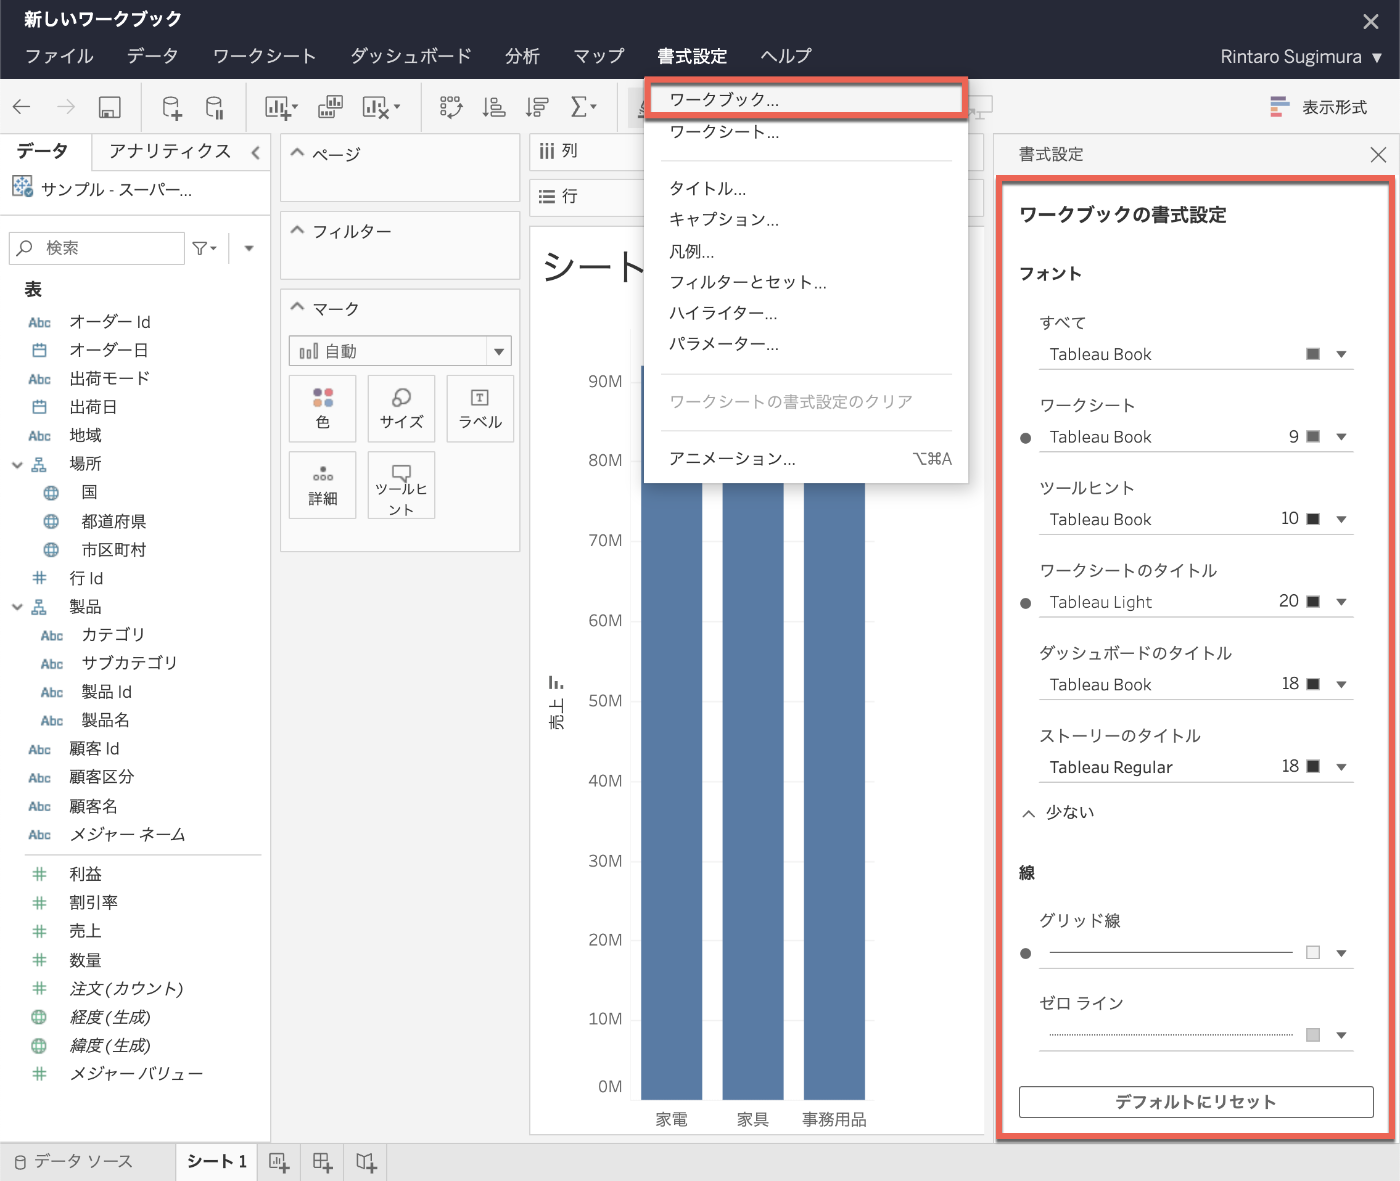Sort descending toolbar icon
This screenshot has width=1400, height=1181.
point(538,107)
